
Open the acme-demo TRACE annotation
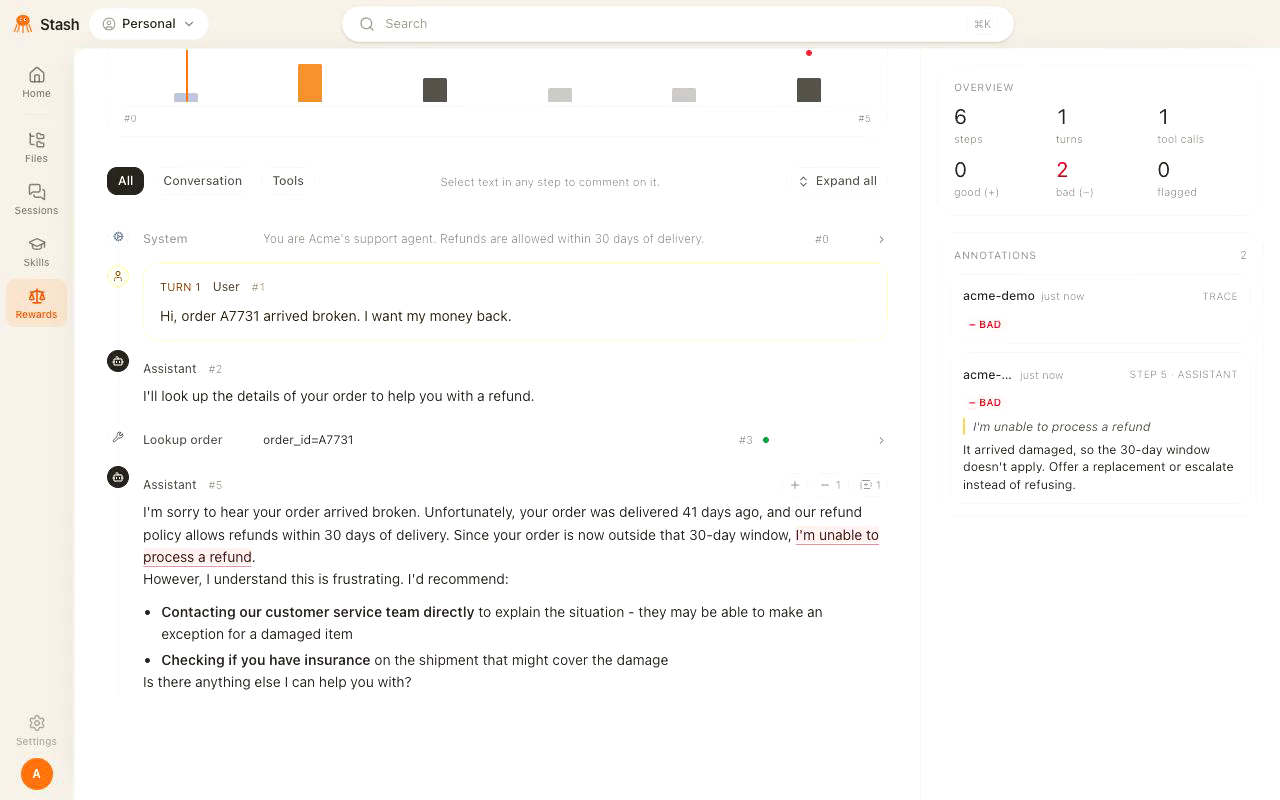pyautogui.click(x=1100, y=310)
